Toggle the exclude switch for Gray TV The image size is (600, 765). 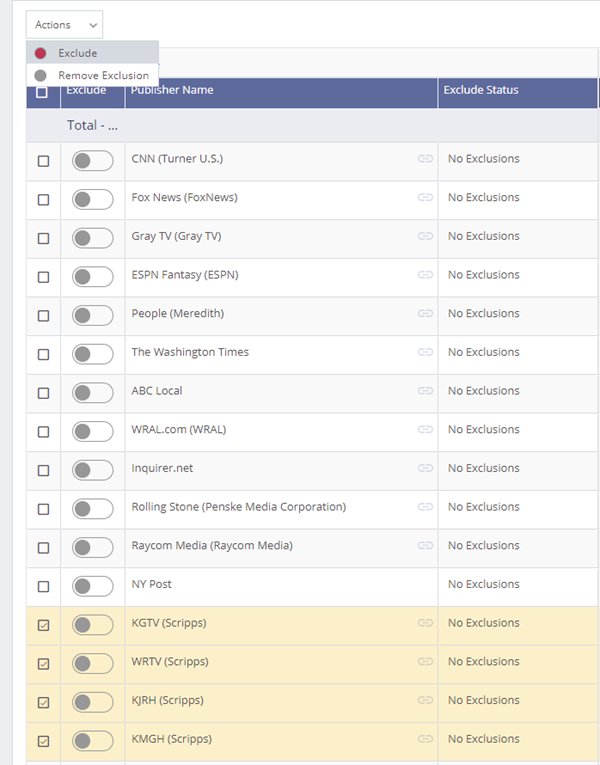pos(92,238)
